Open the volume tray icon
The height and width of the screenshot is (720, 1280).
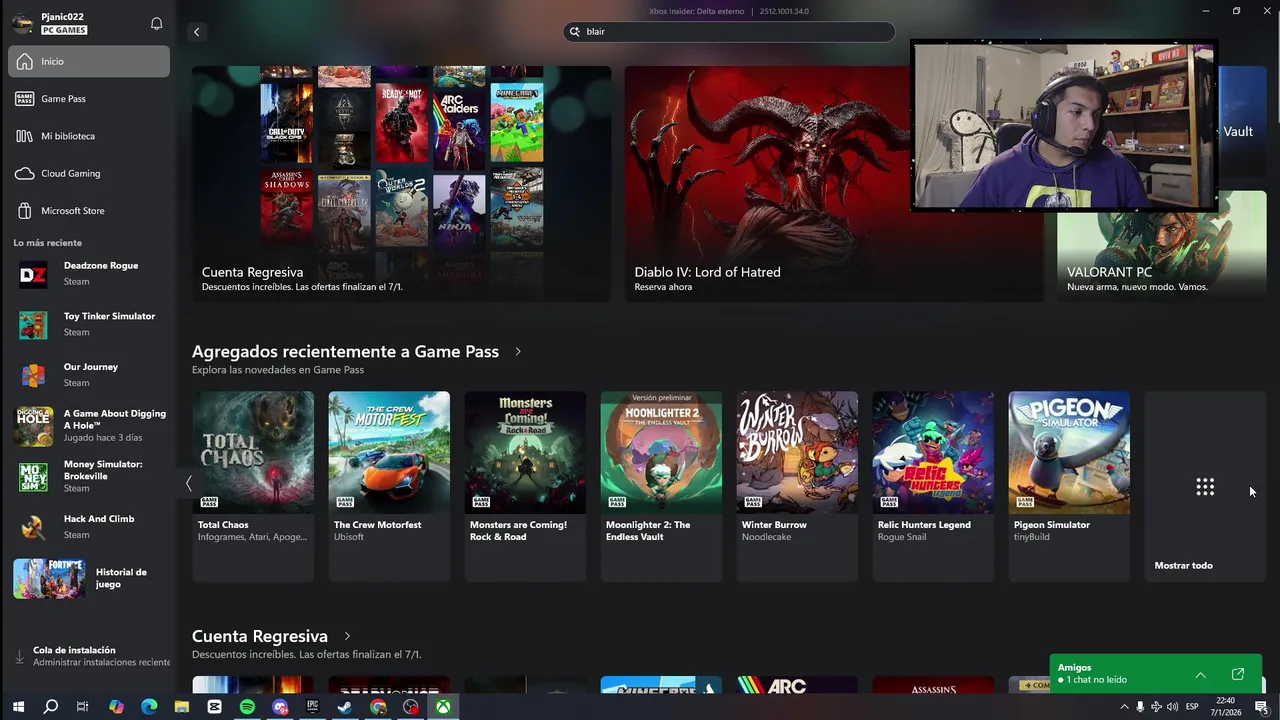coord(1172,707)
